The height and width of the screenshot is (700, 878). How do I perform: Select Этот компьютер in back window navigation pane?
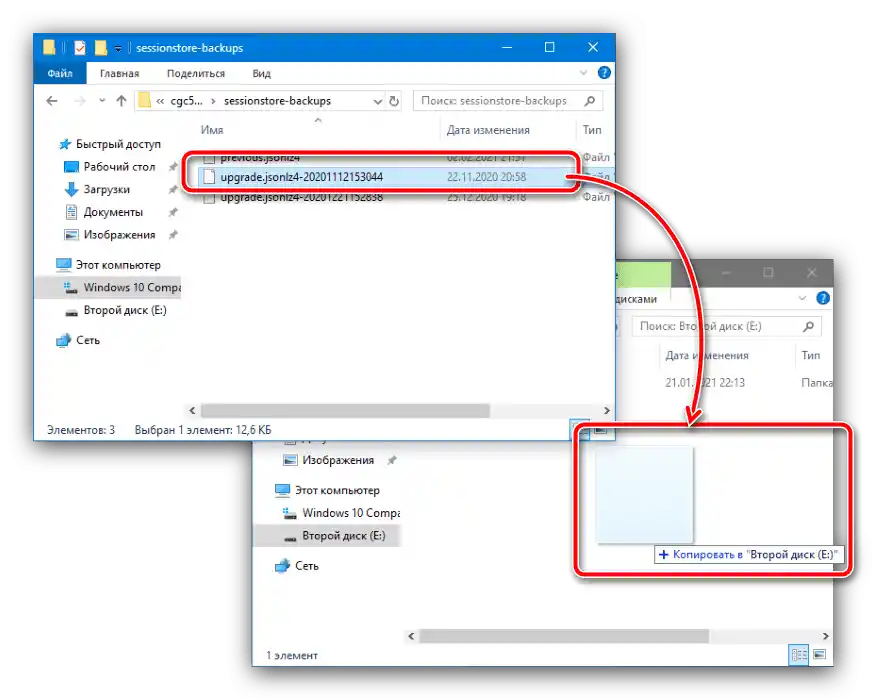337,491
